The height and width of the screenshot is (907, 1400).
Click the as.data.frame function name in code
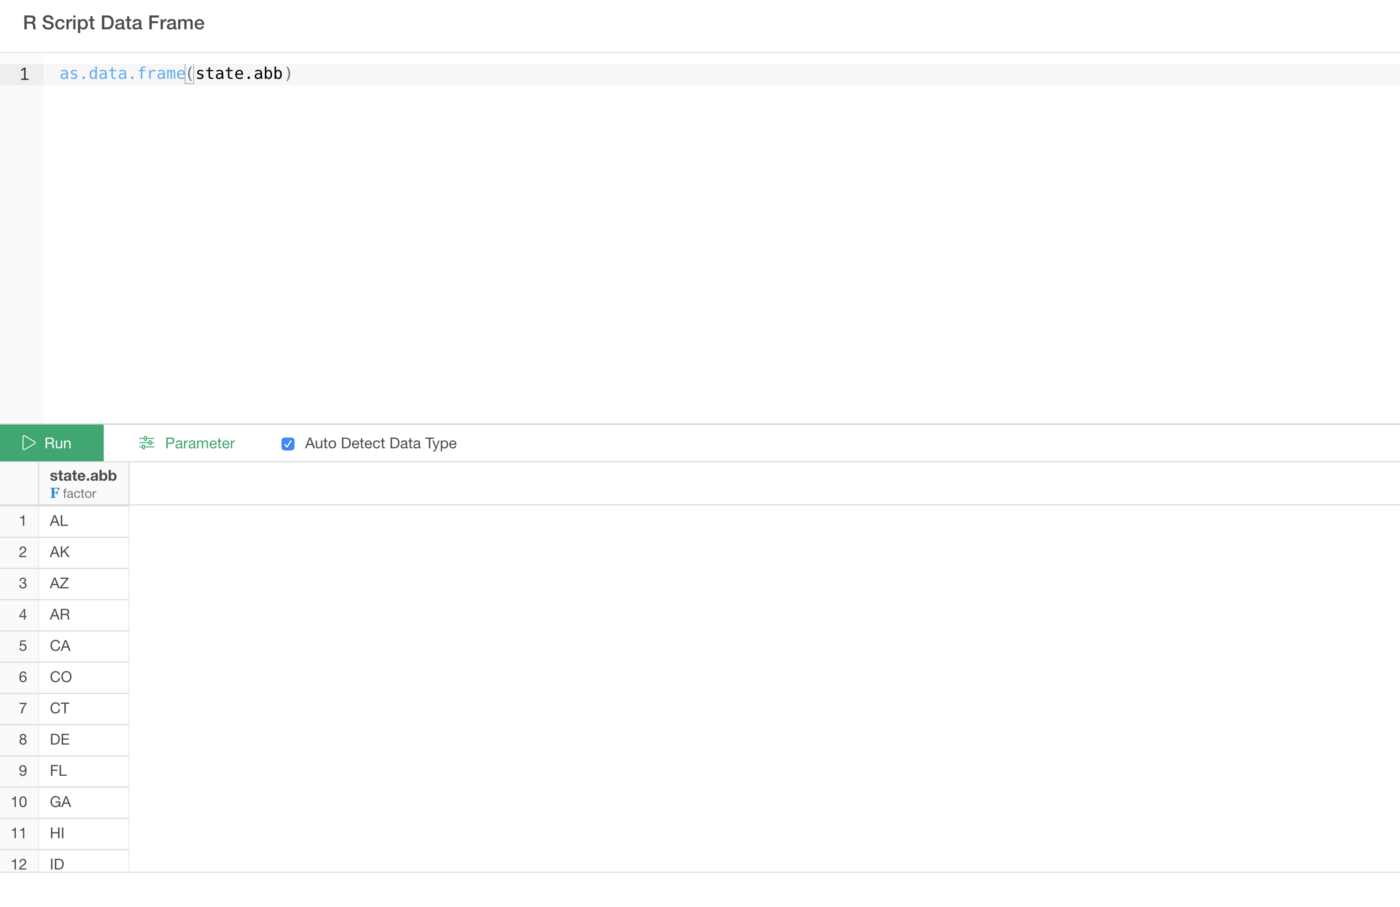122,74
